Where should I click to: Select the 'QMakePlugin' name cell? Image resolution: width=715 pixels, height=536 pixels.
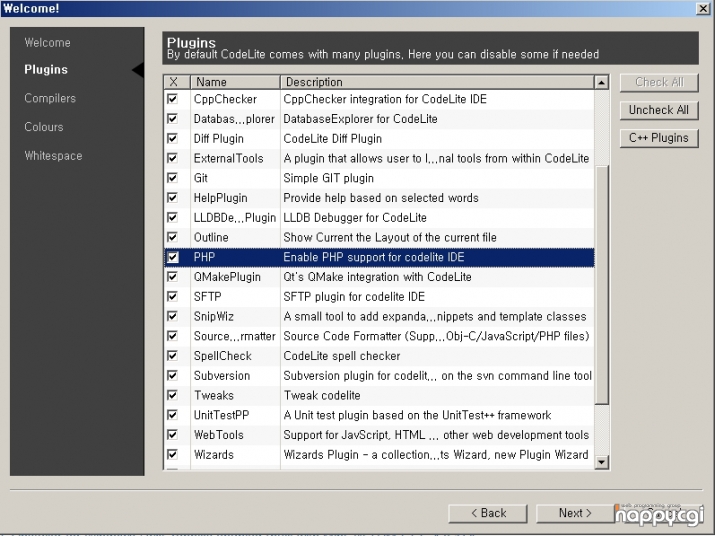(x=227, y=277)
